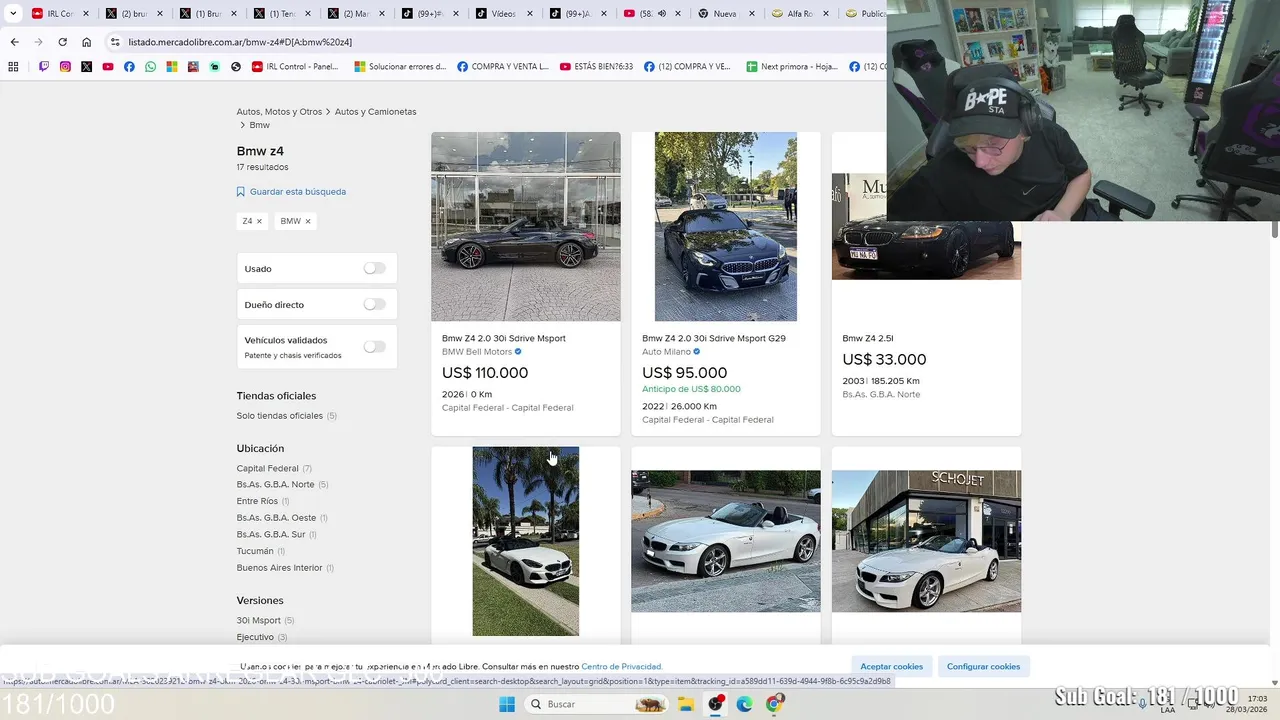Open Windows Start menu
The height and width of the screenshot is (720, 1280).
(x=507, y=704)
